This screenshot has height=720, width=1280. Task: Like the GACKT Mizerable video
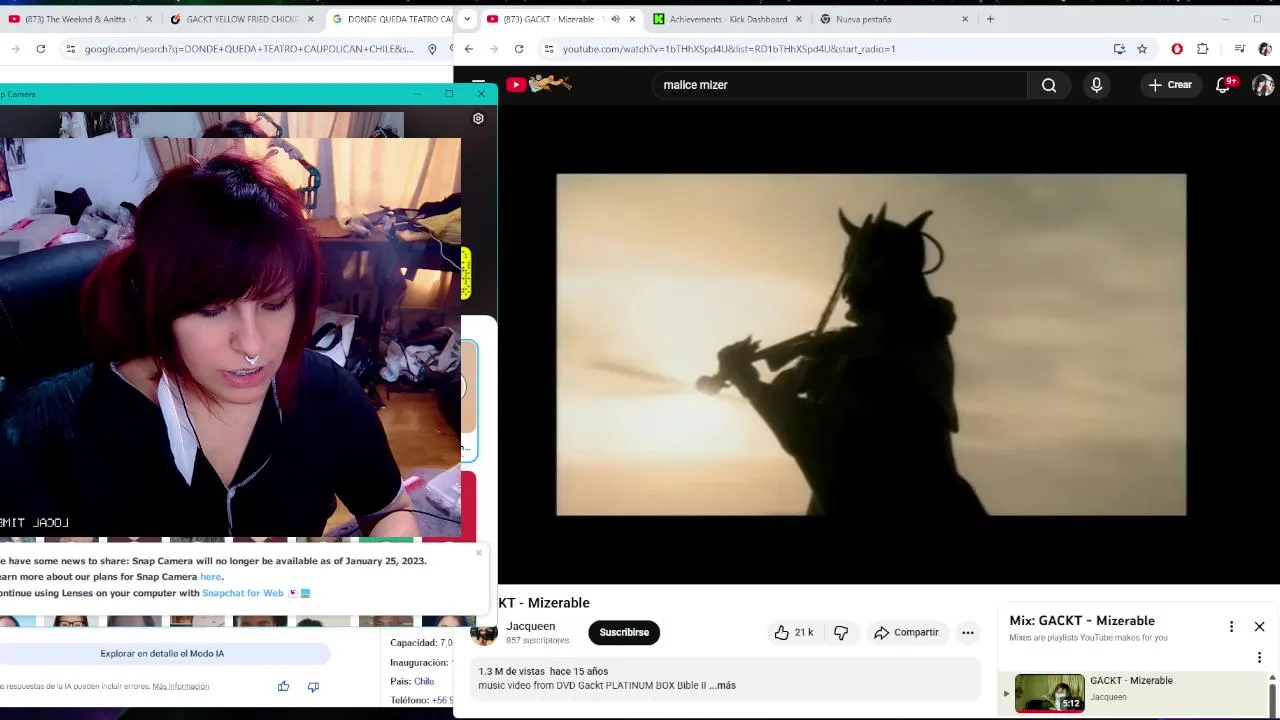coord(793,632)
